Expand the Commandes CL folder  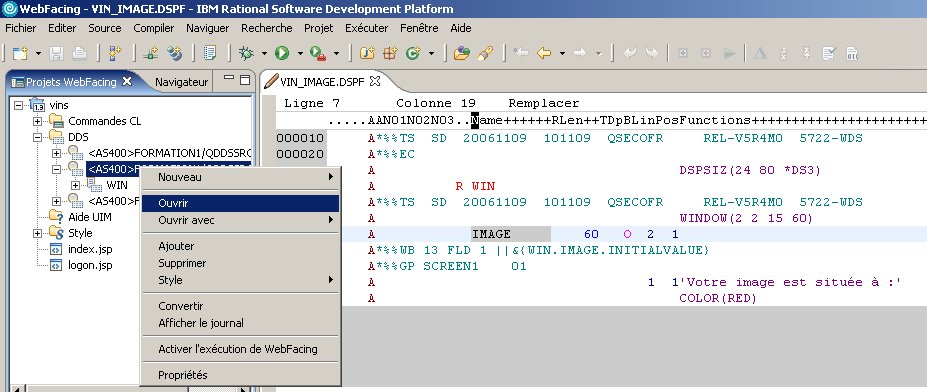click(x=37, y=121)
